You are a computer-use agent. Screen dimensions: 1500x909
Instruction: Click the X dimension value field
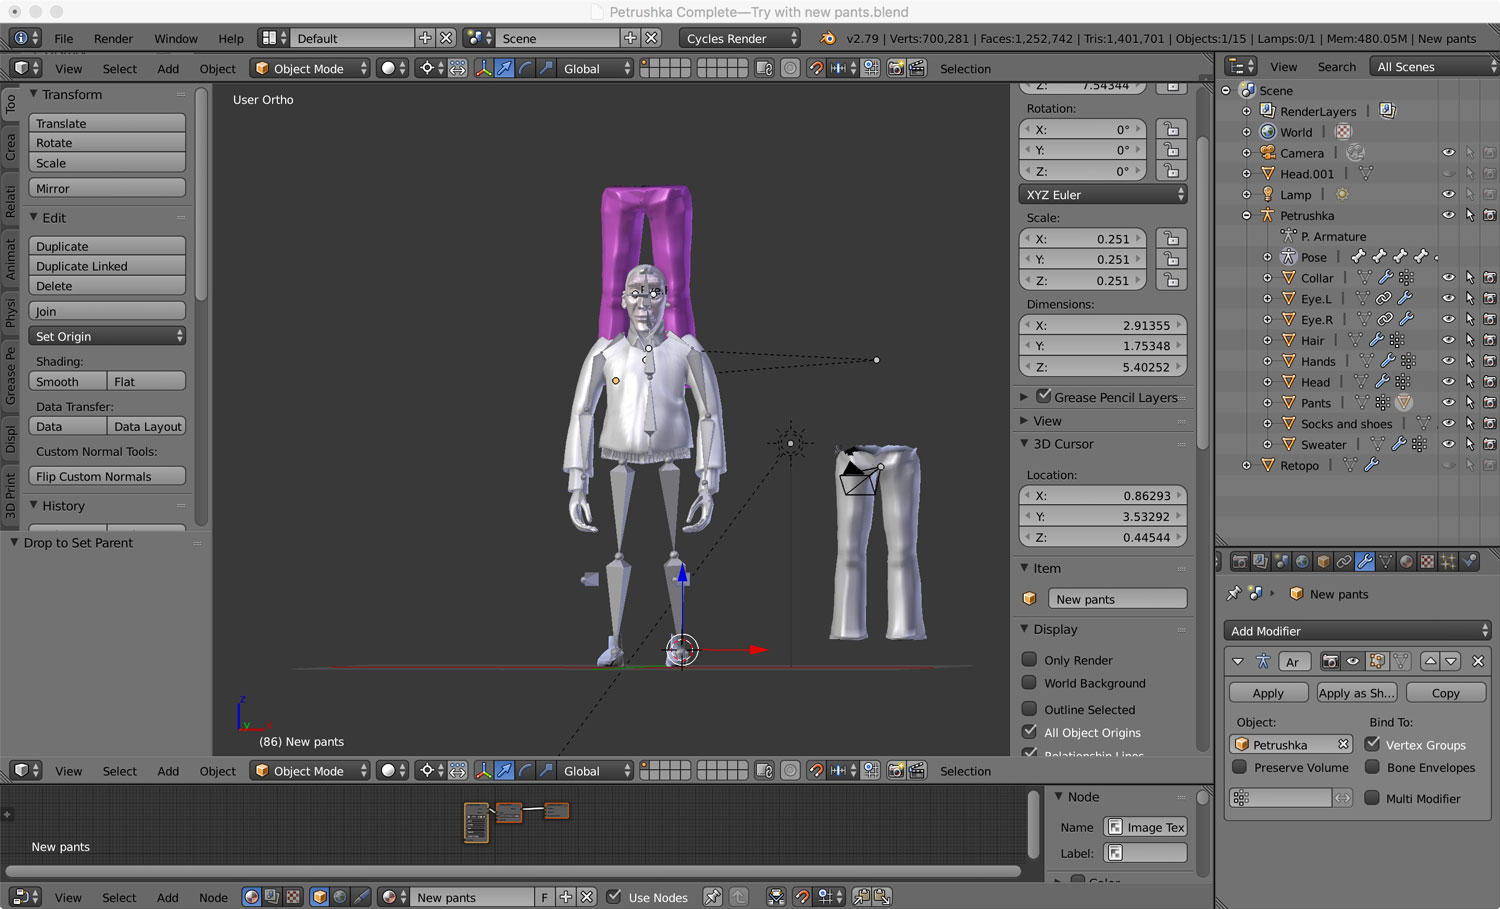pos(1102,325)
